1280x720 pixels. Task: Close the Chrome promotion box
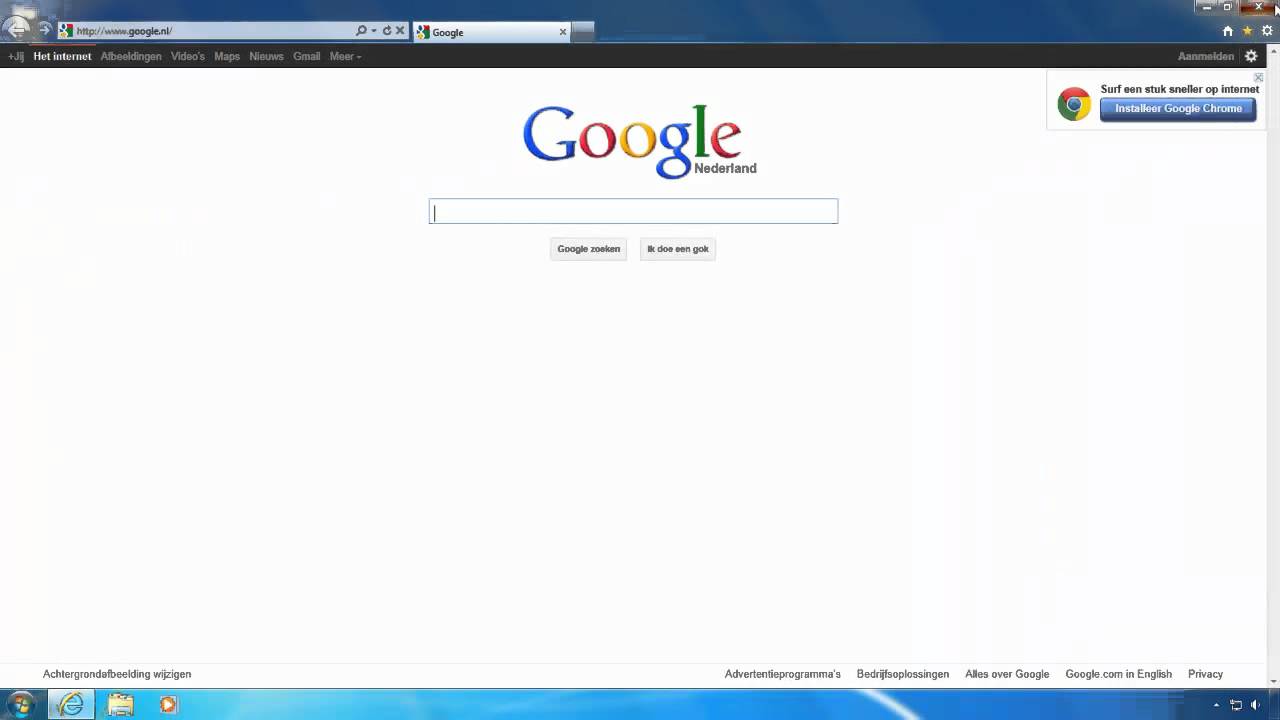pyautogui.click(x=1258, y=77)
